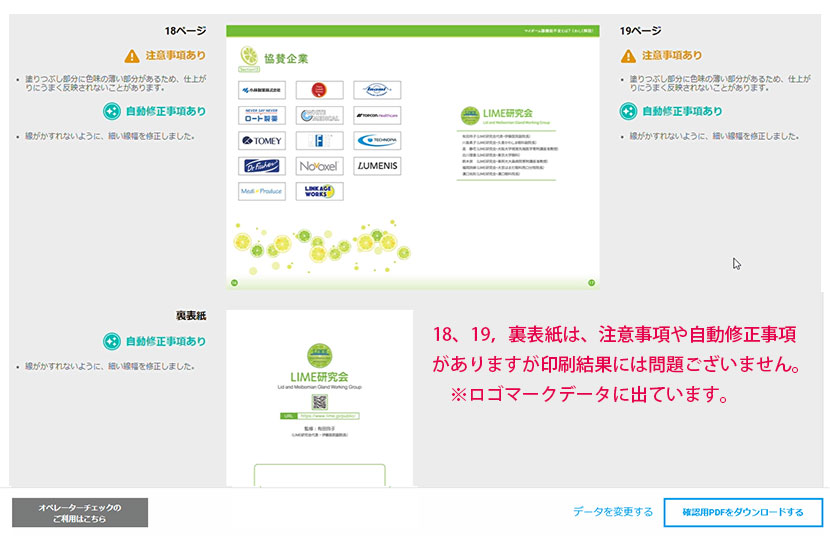Click the 18ページ warning triangle icon
The height and width of the screenshot is (540, 830).
coord(132,56)
